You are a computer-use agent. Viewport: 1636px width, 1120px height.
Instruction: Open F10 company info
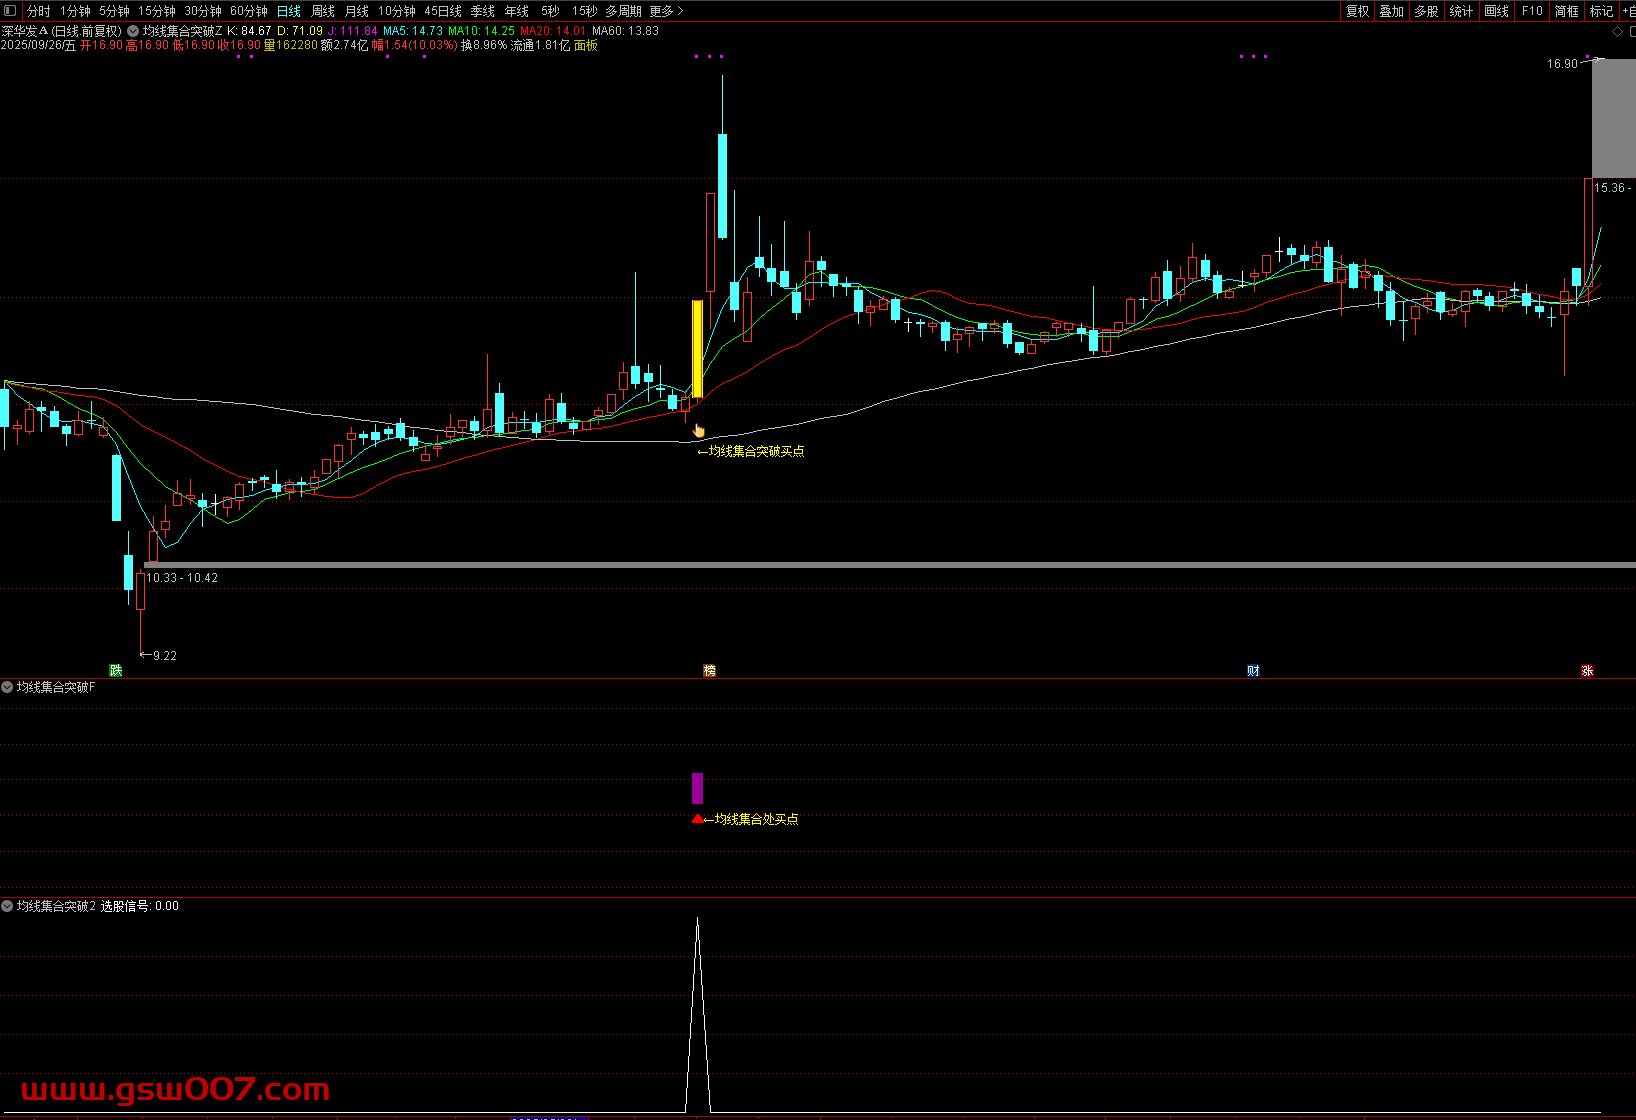pyautogui.click(x=1532, y=11)
